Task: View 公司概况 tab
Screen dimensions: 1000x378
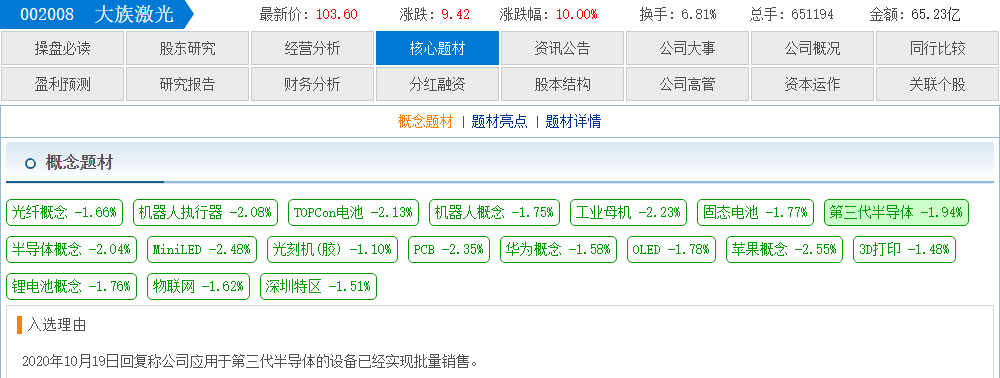Action: pos(812,48)
